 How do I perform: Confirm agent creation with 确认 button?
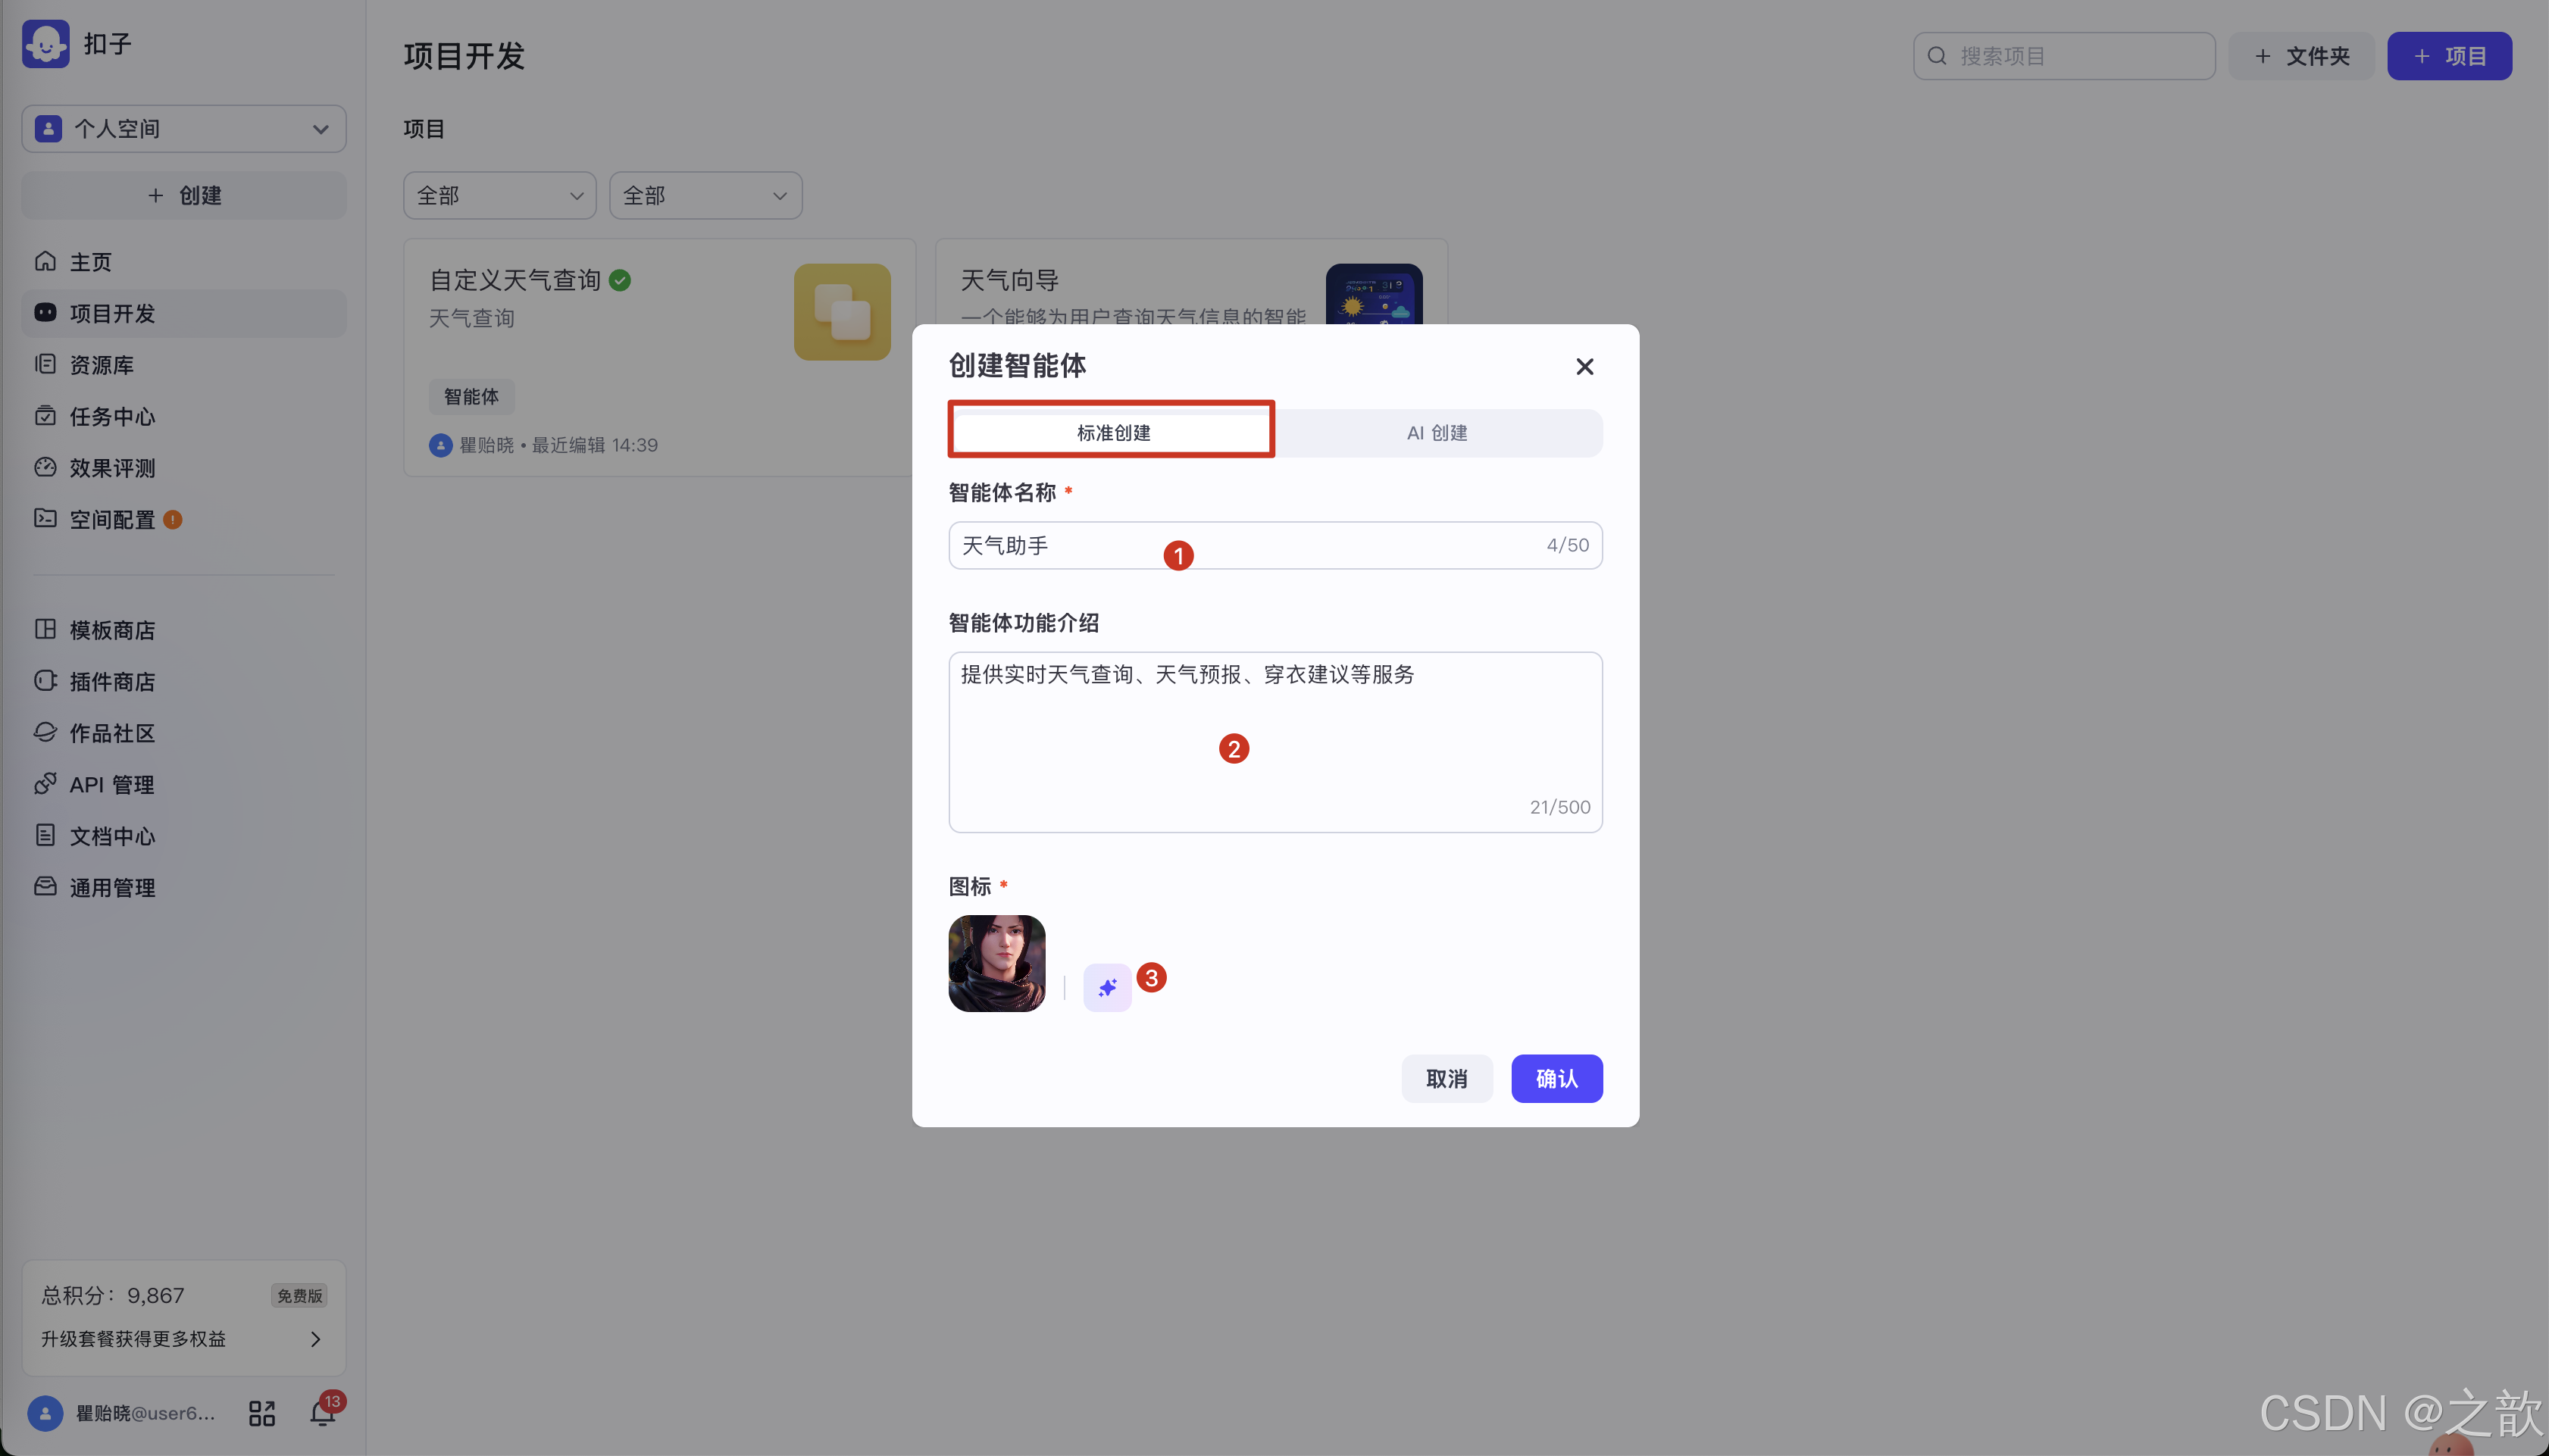pyautogui.click(x=1556, y=1078)
